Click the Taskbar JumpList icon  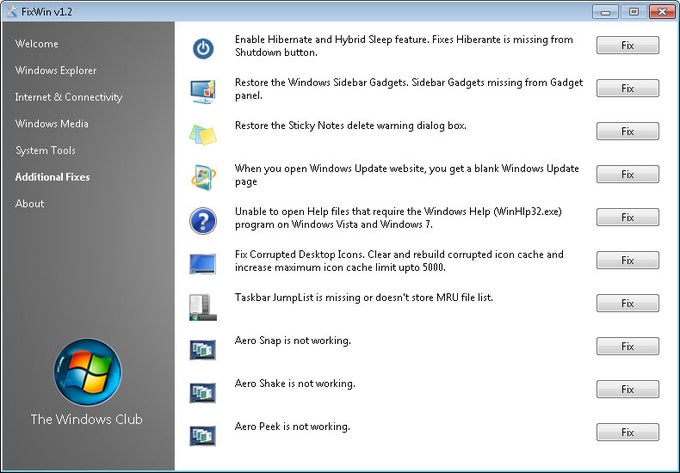coord(203,307)
